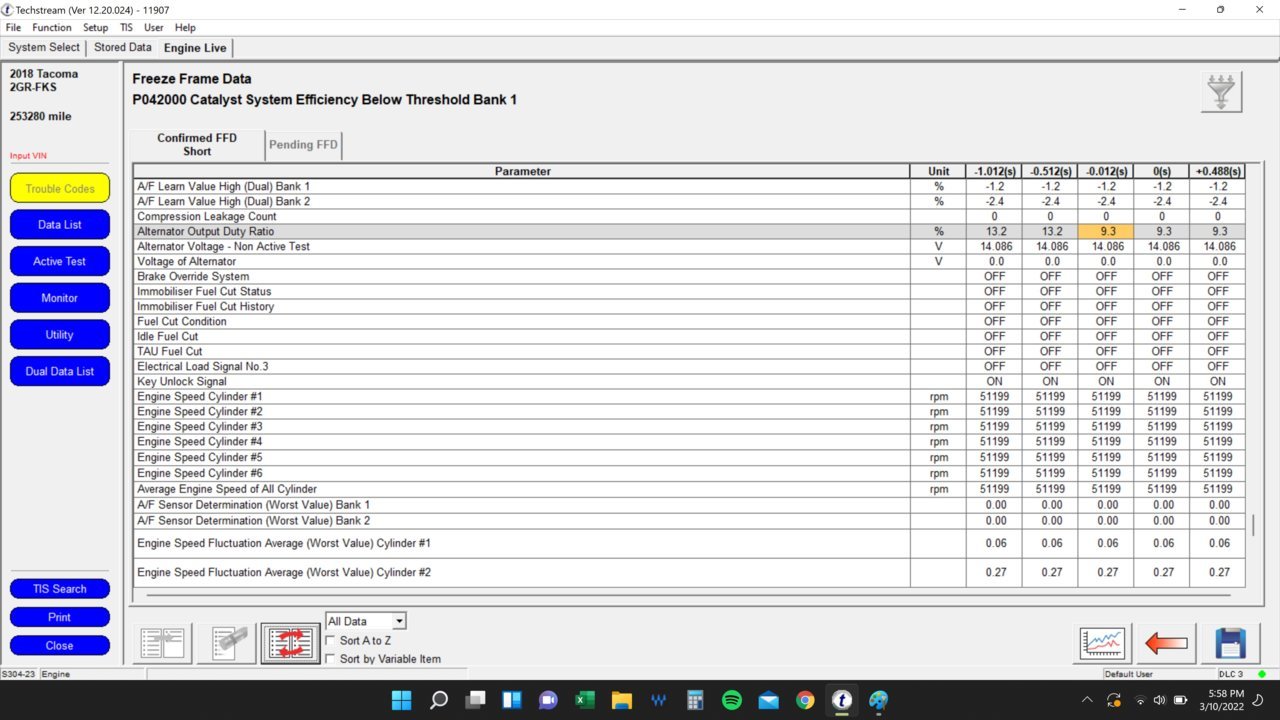Open the Setup menu
The height and width of the screenshot is (720, 1280).
point(96,27)
